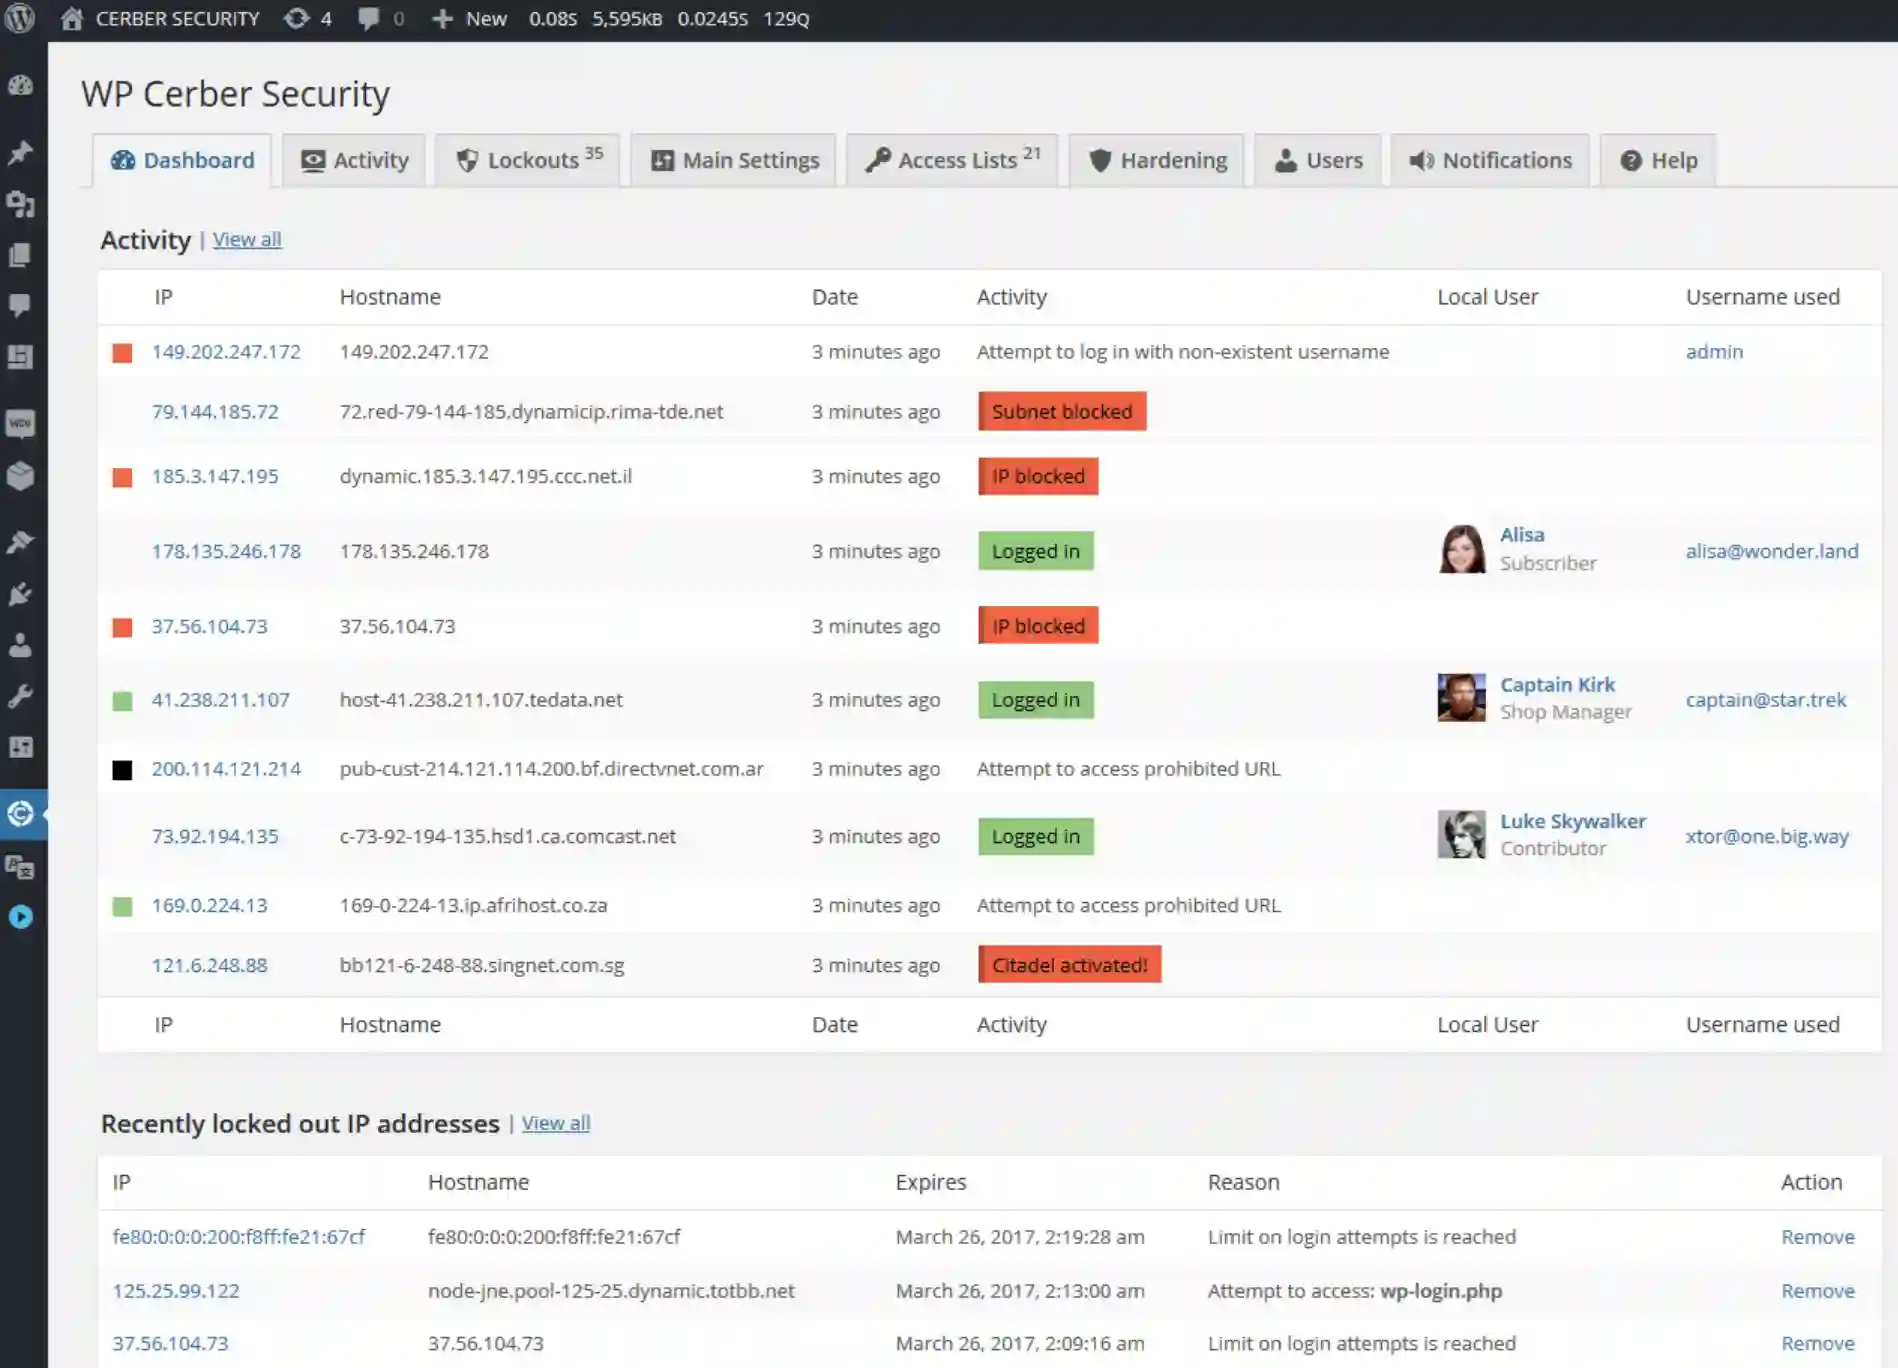Open the translation icon in sidebar
Image resolution: width=1898 pixels, height=1368 pixels.
click(x=20, y=866)
